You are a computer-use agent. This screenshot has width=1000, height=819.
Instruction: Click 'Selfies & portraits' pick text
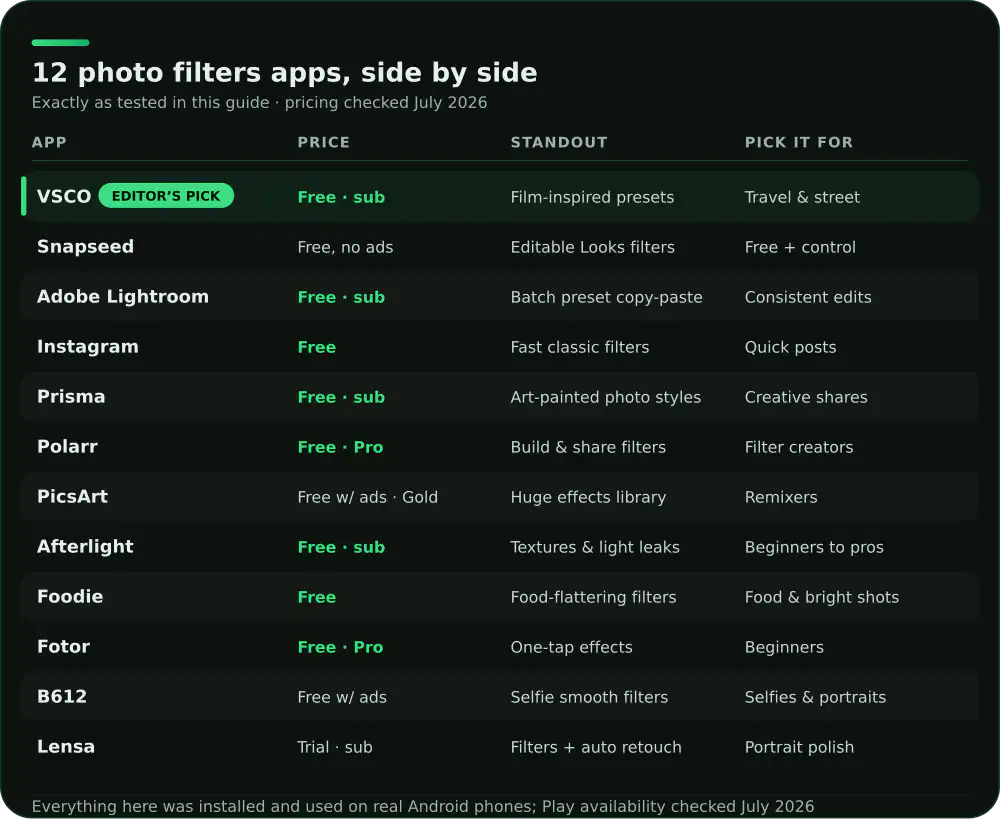tap(815, 697)
